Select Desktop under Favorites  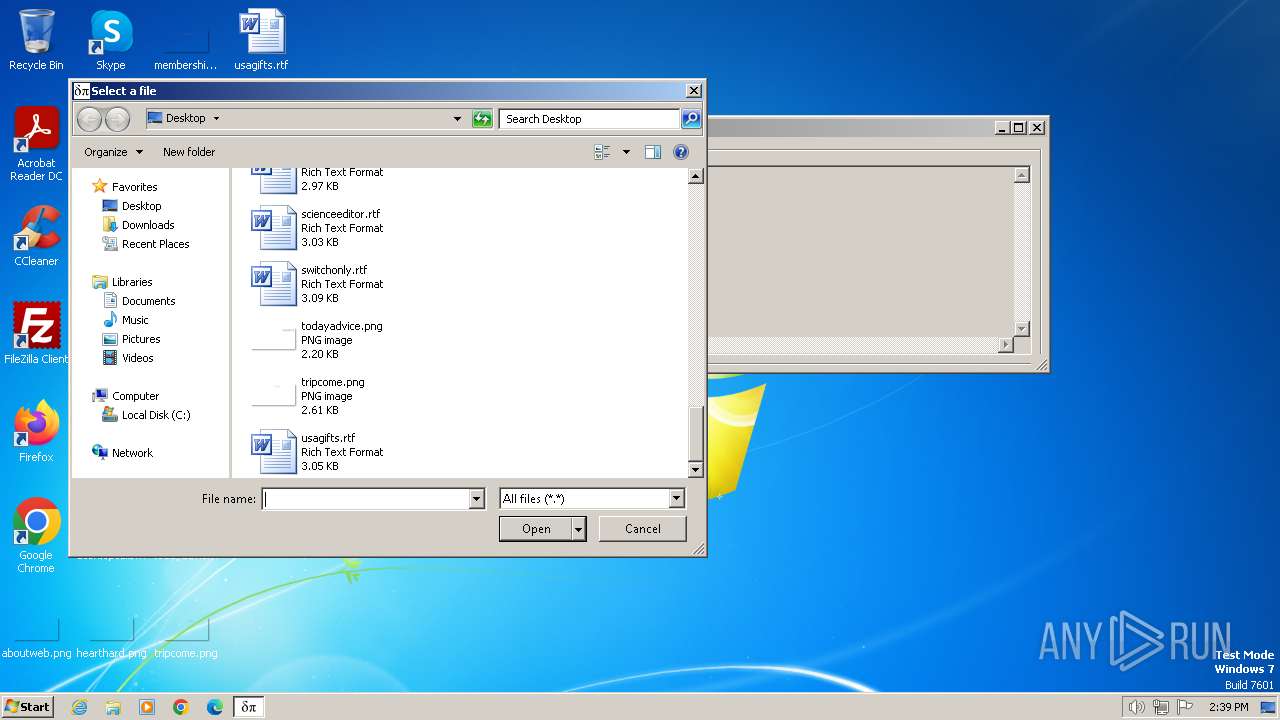[x=141, y=206]
